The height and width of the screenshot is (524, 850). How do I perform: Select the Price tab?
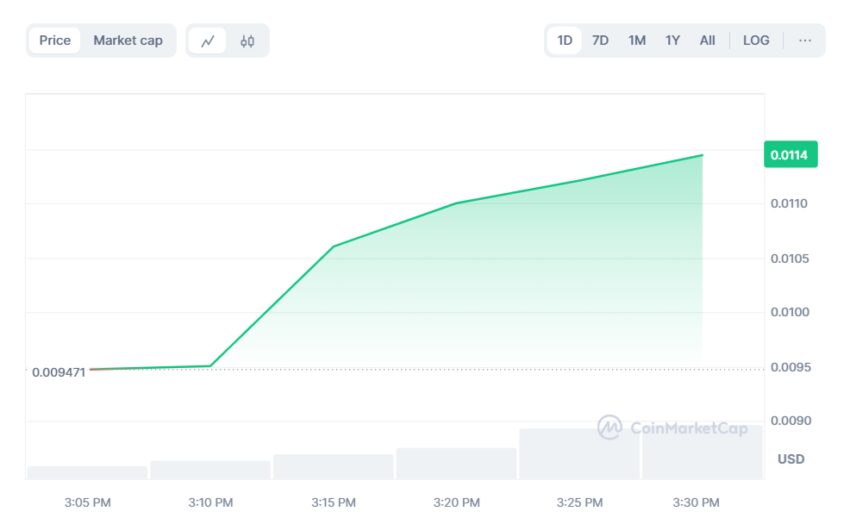pos(55,41)
